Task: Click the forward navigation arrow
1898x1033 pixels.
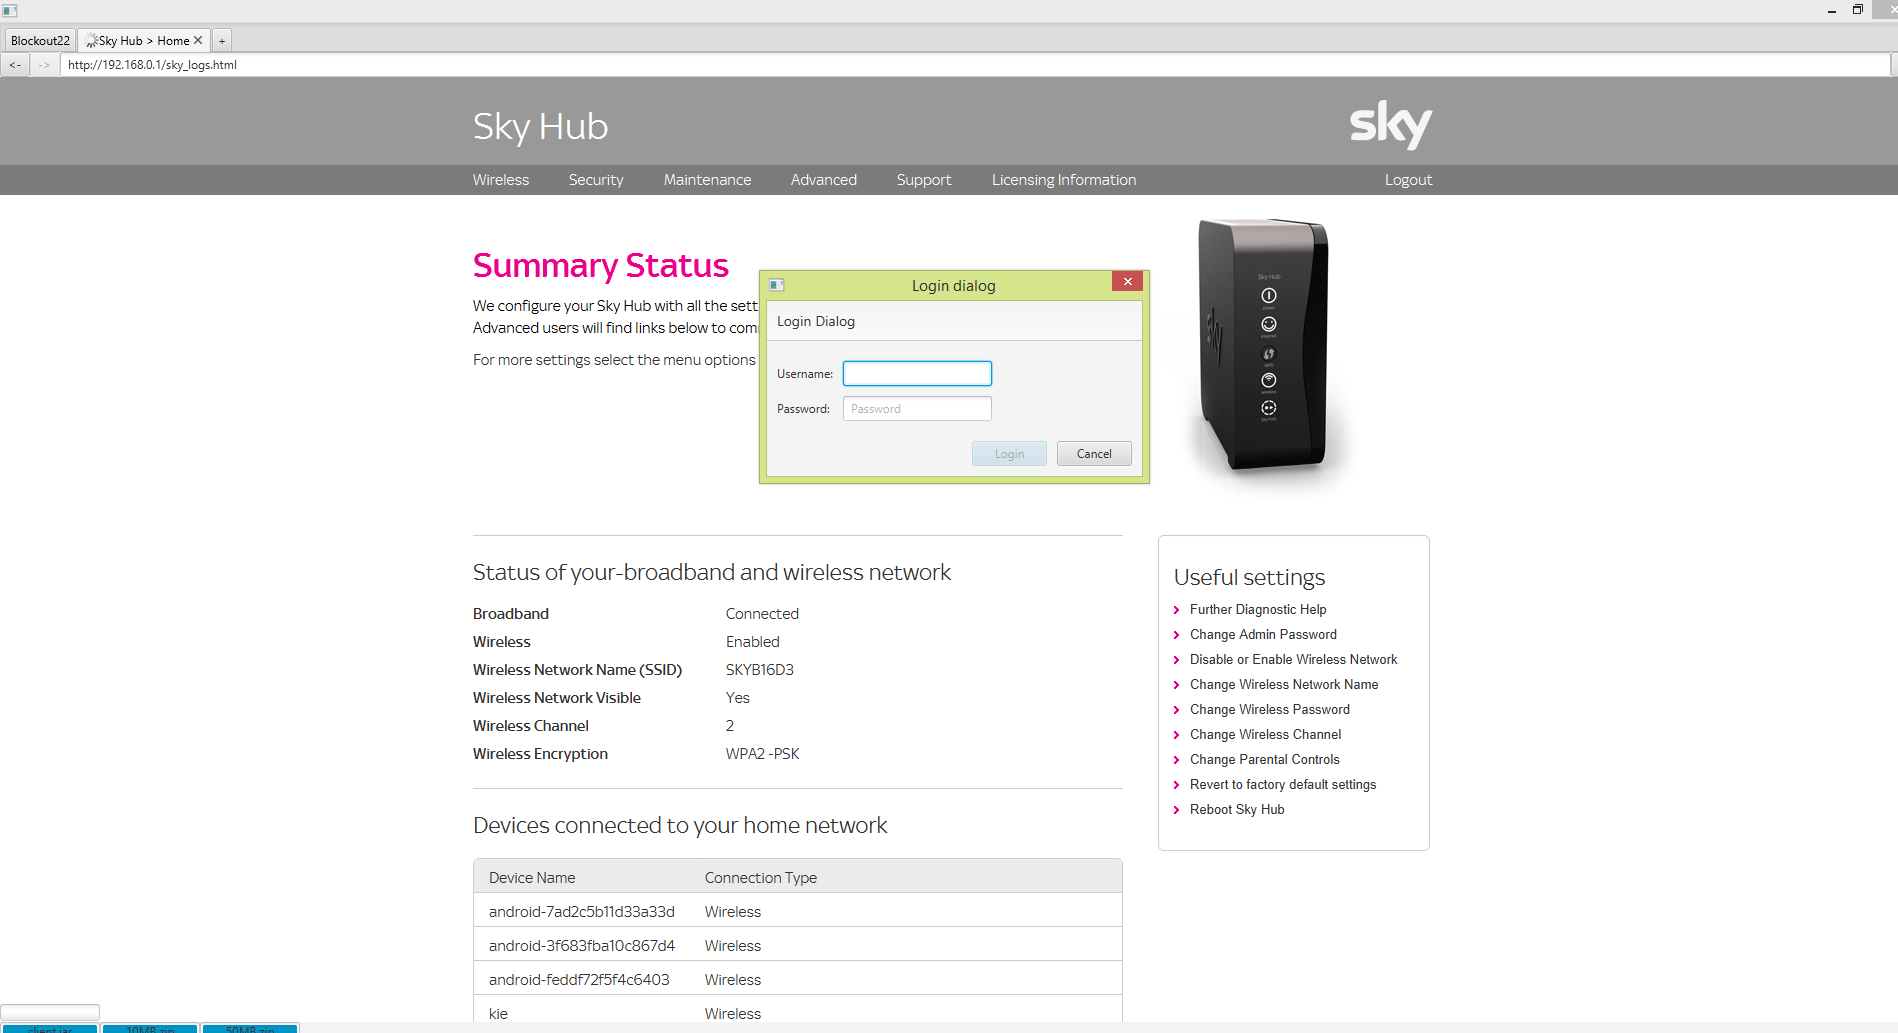Action: click(x=44, y=64)
